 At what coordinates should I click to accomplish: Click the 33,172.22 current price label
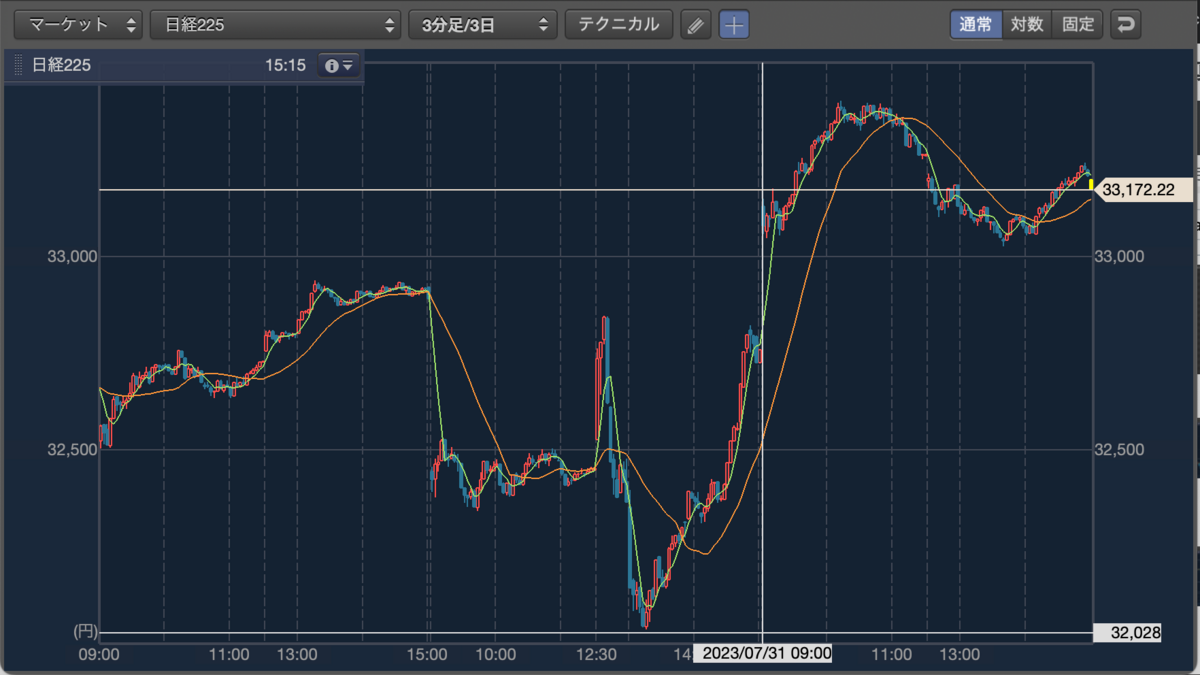1146,189
